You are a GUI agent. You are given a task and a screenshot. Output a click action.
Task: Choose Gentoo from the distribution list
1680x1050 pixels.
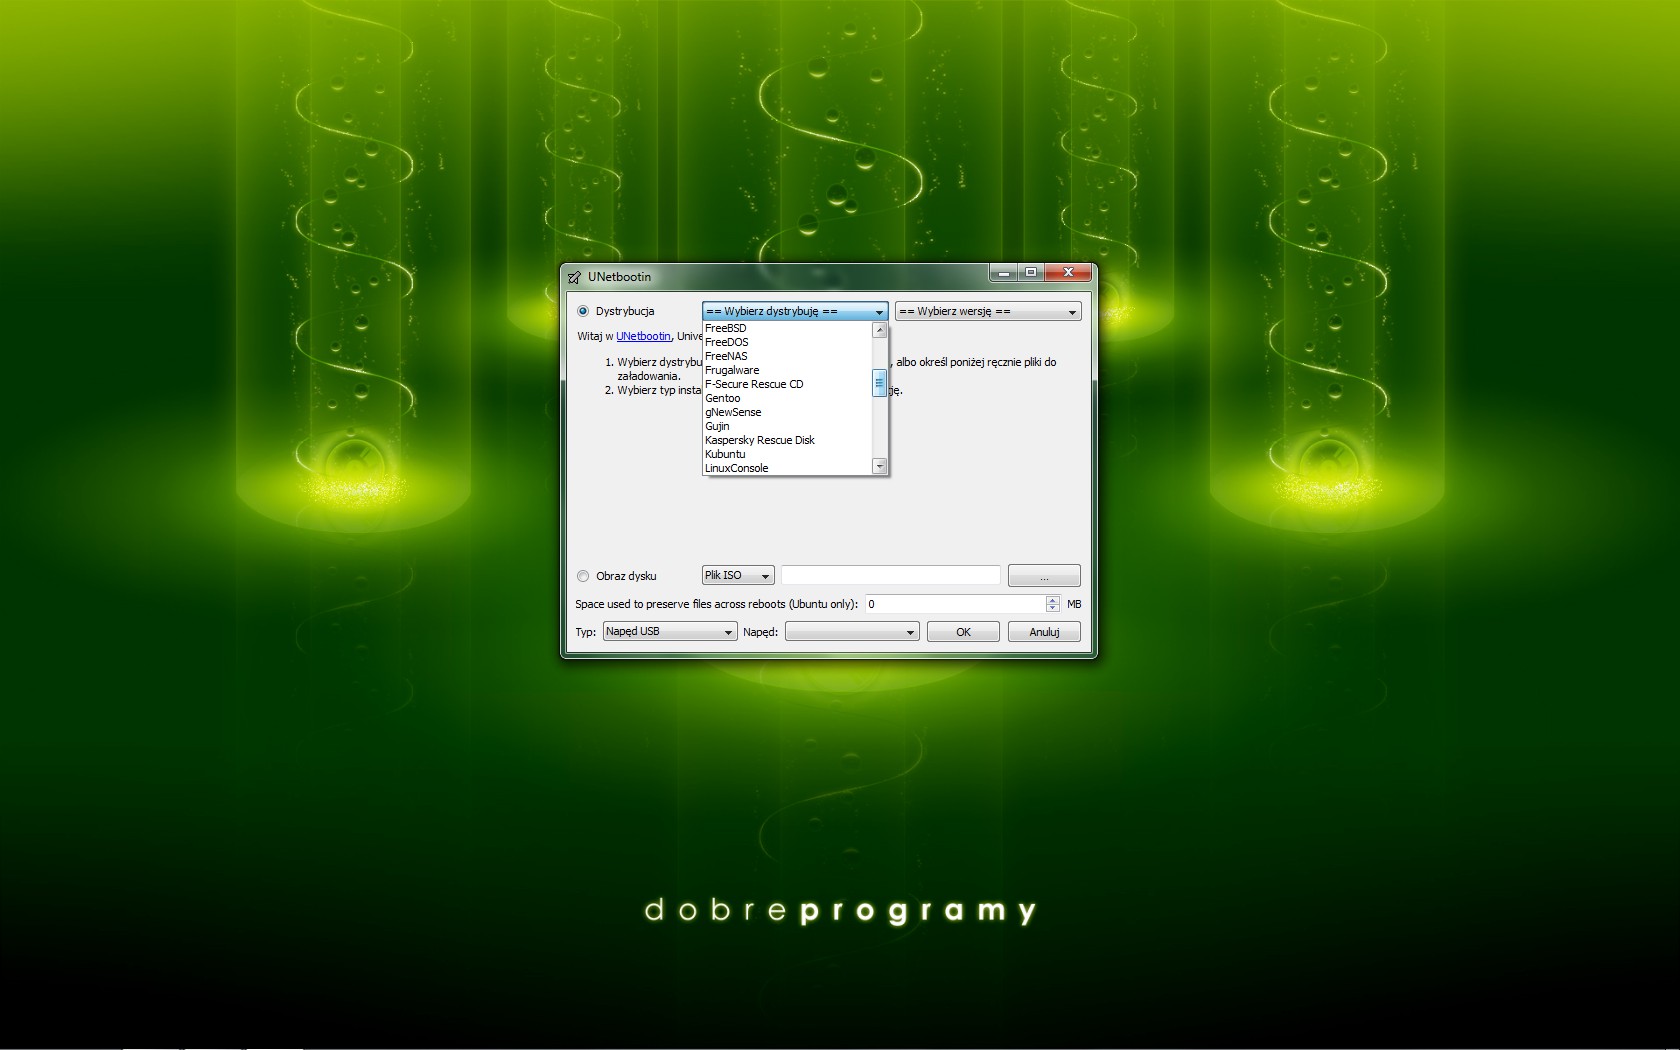(x=723, y=398)
